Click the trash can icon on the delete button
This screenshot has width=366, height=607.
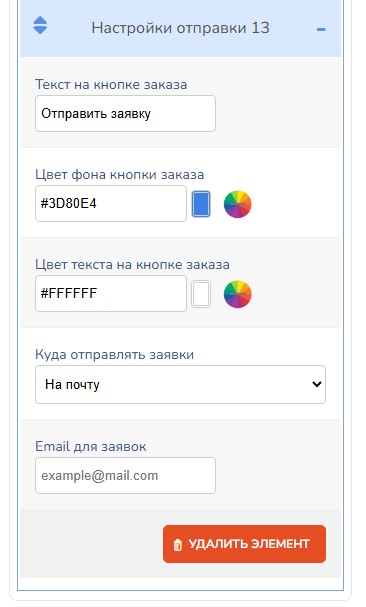[x=178, y=545]
